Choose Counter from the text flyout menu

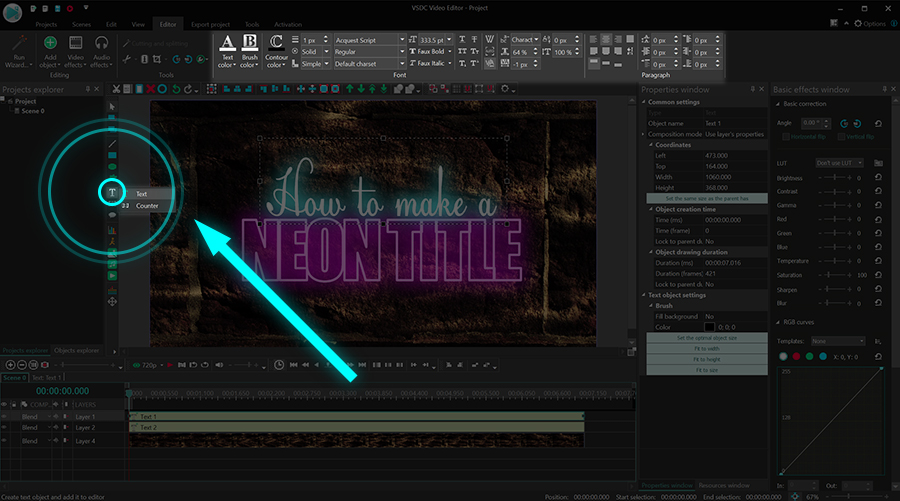pyautogui.click(x=147, y=205)
